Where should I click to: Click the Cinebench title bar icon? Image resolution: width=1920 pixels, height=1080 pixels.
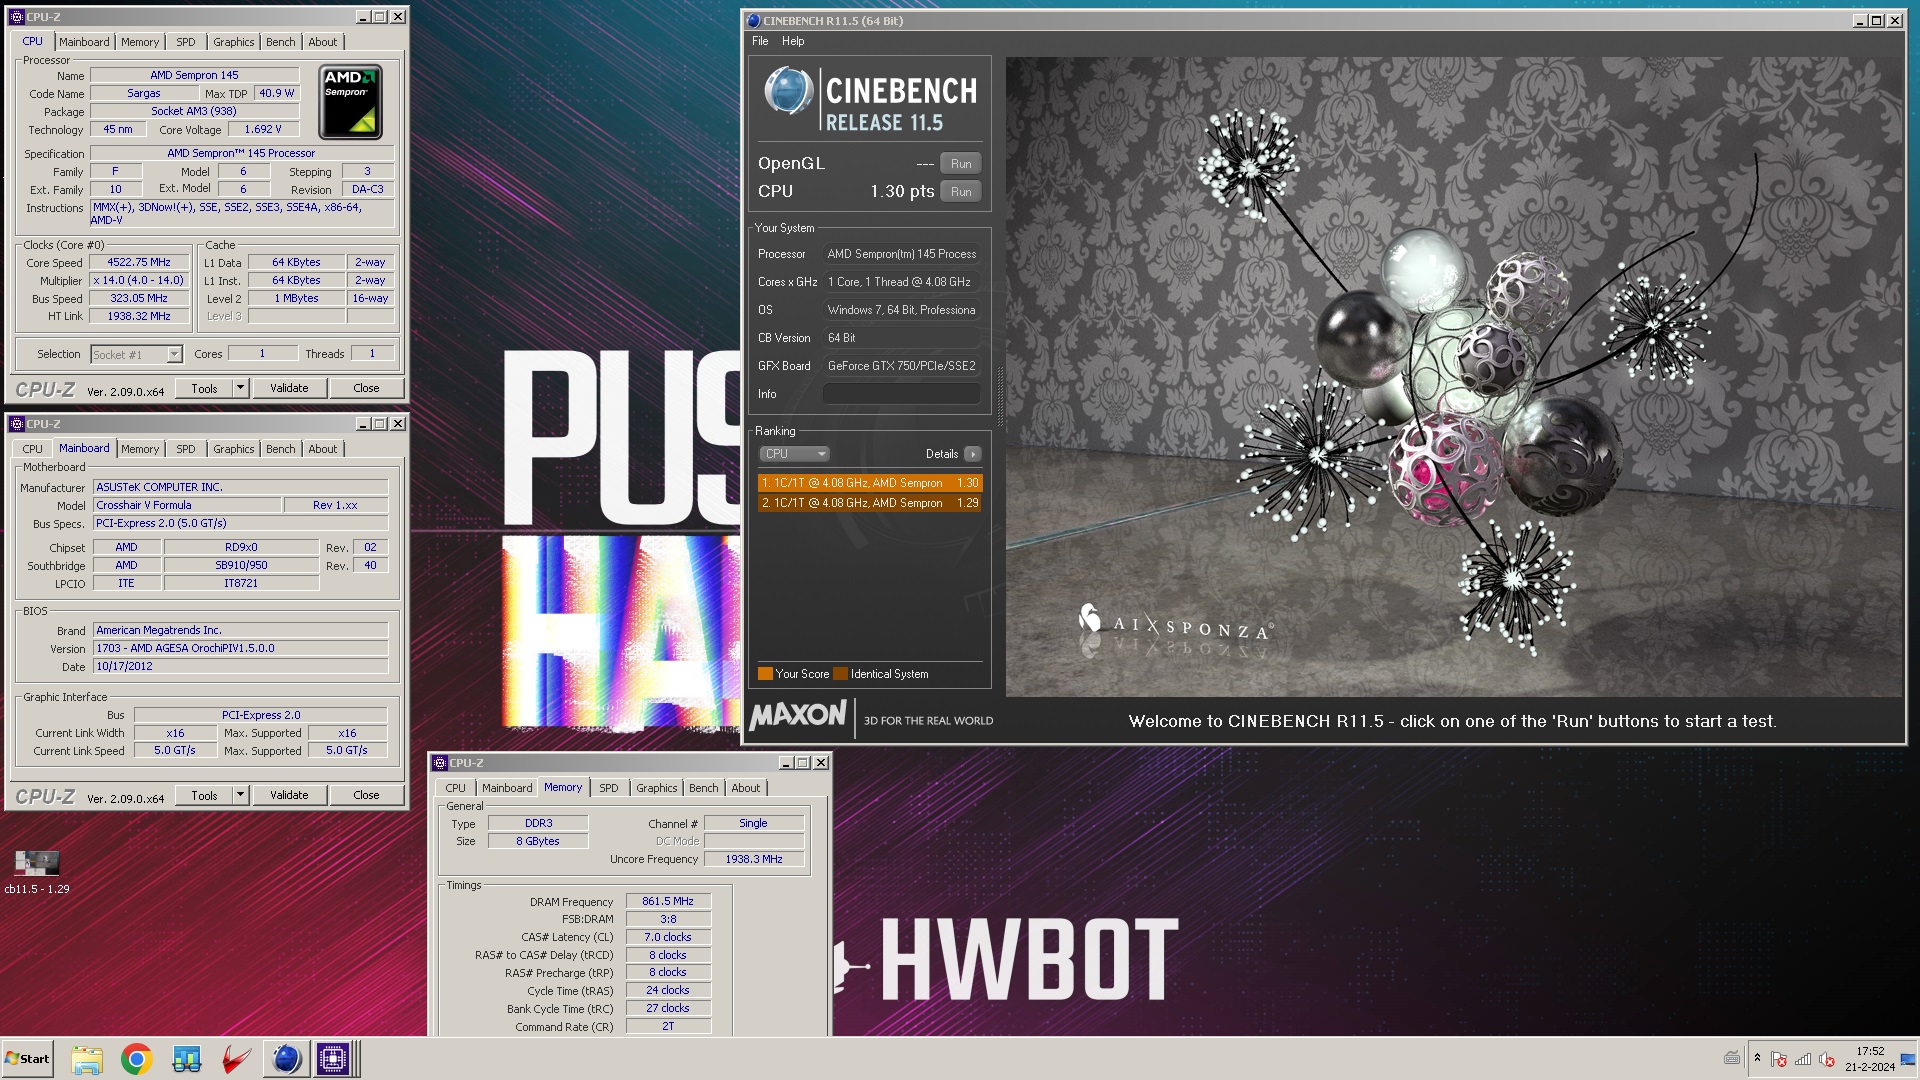tap(753, 20)
